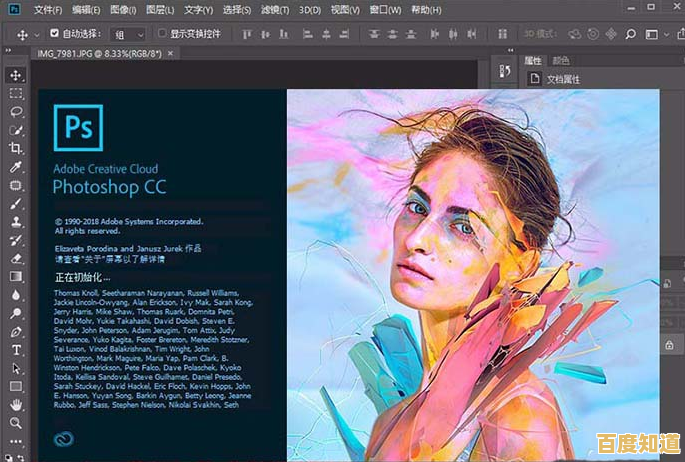This screenshot has width=685, height=462.
Task: Select the Quick Selection tool
Action: 16,130
